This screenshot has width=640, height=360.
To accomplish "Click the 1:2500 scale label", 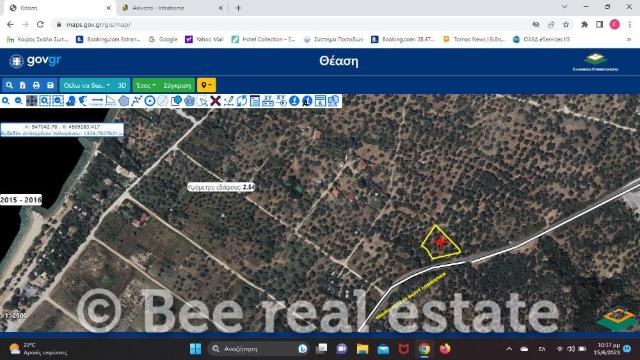I will 16,316.
